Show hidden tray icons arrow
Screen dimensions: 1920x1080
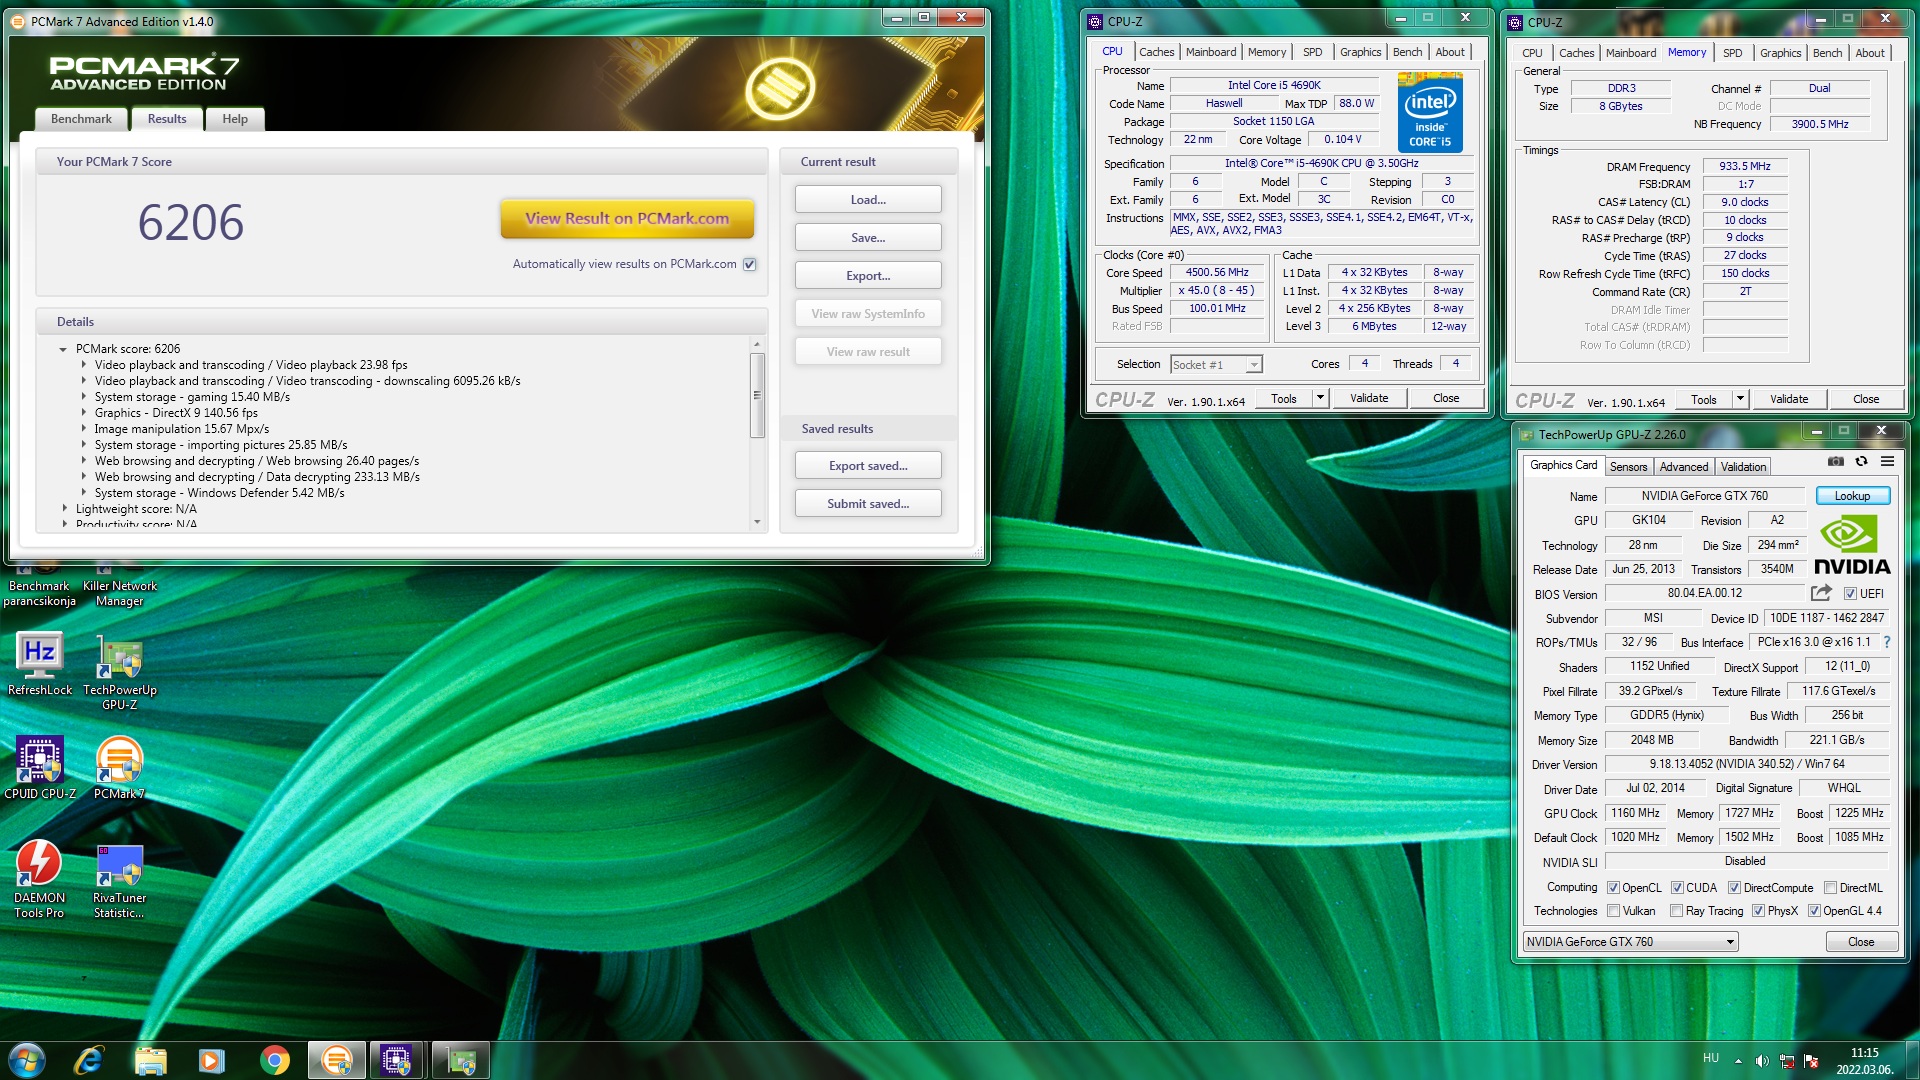1738,1061
